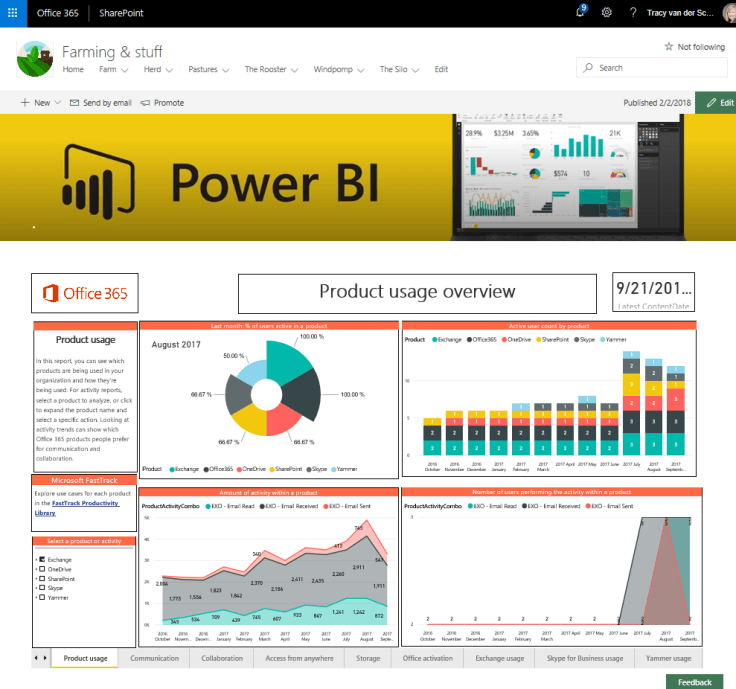Click the Not following star
The image size is (736, 689).
point(669,47)
